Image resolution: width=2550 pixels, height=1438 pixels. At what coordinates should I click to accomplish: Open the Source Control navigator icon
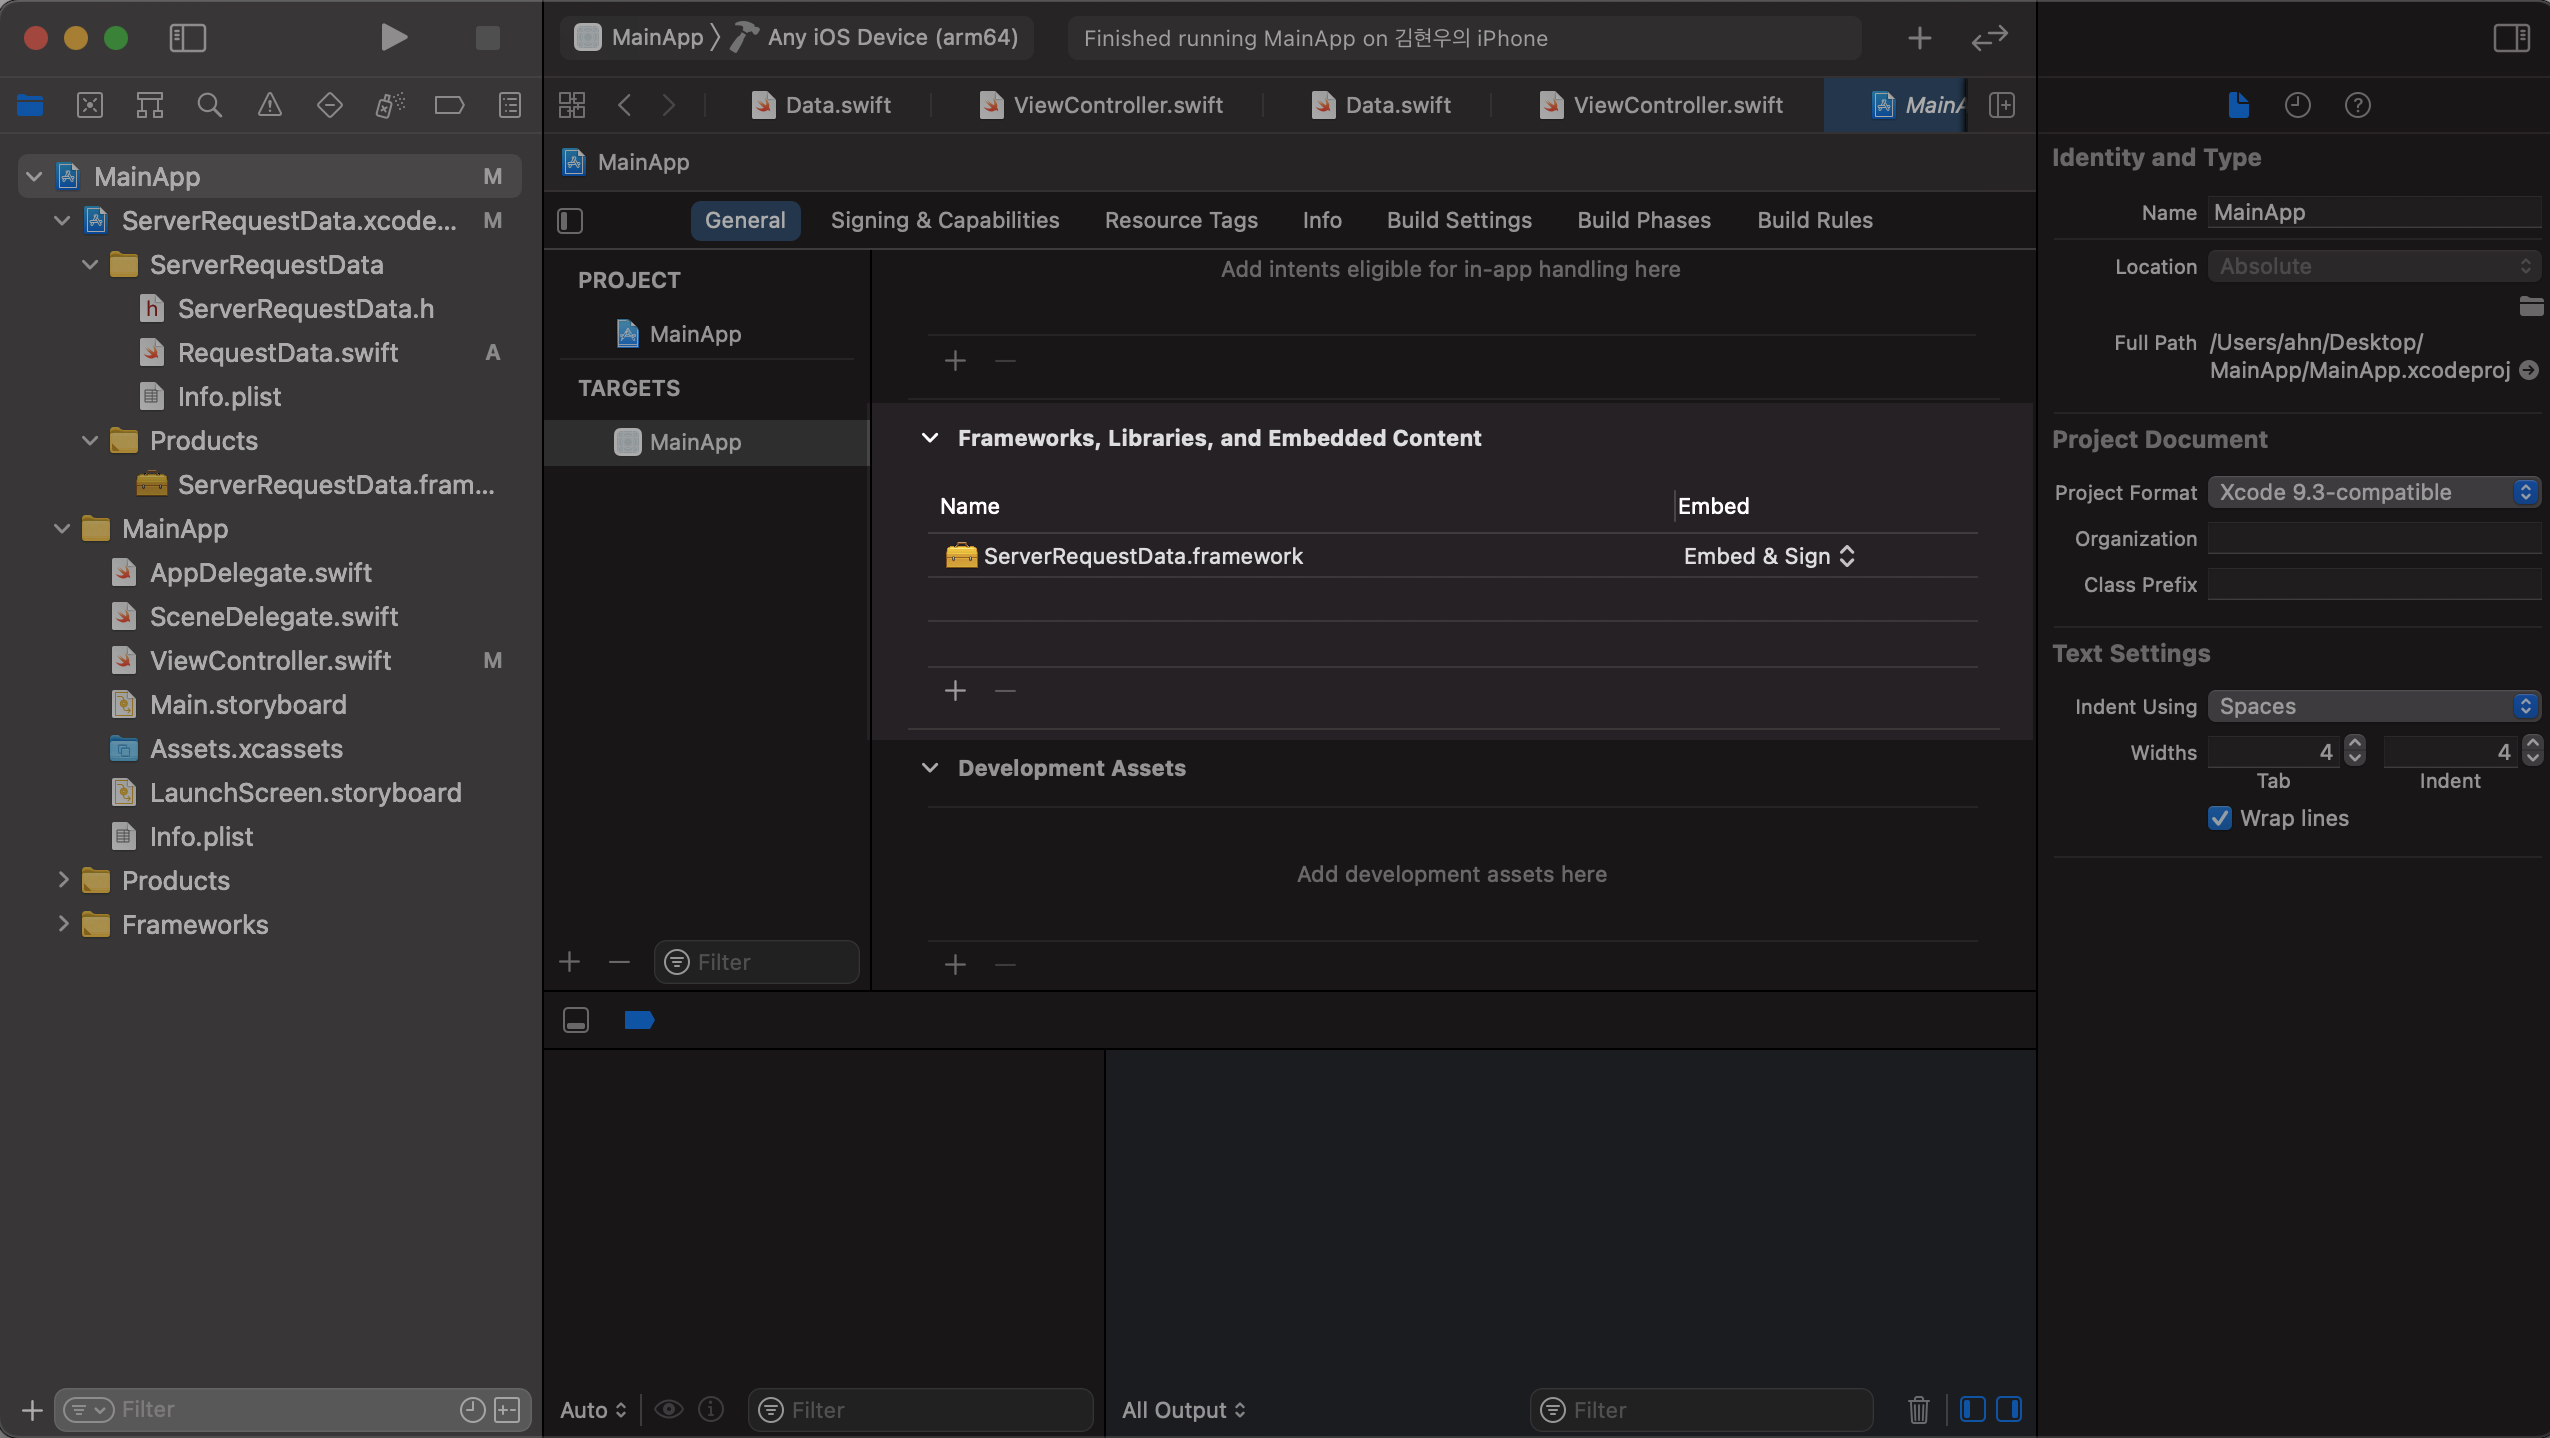[90, 105]
